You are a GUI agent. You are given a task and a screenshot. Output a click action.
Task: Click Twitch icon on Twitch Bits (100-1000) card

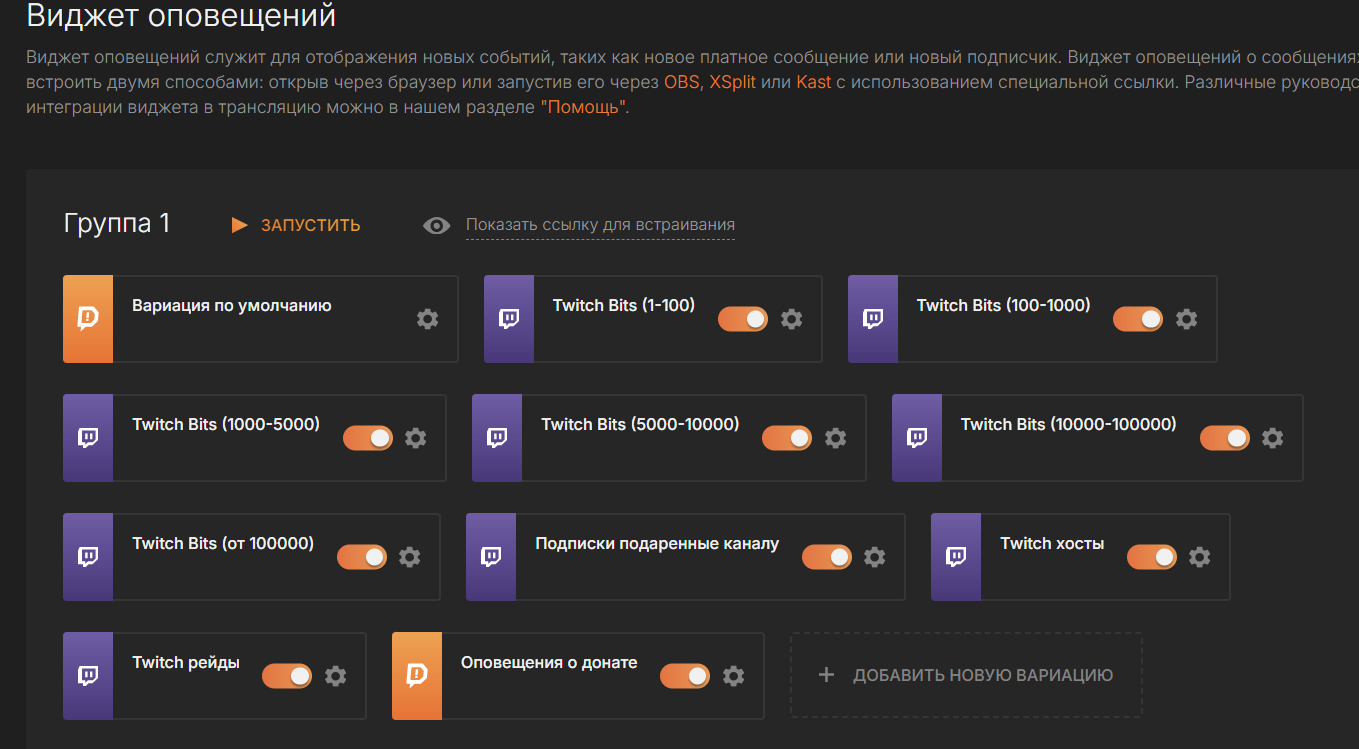pyautogui.click(x=873, y=319)
